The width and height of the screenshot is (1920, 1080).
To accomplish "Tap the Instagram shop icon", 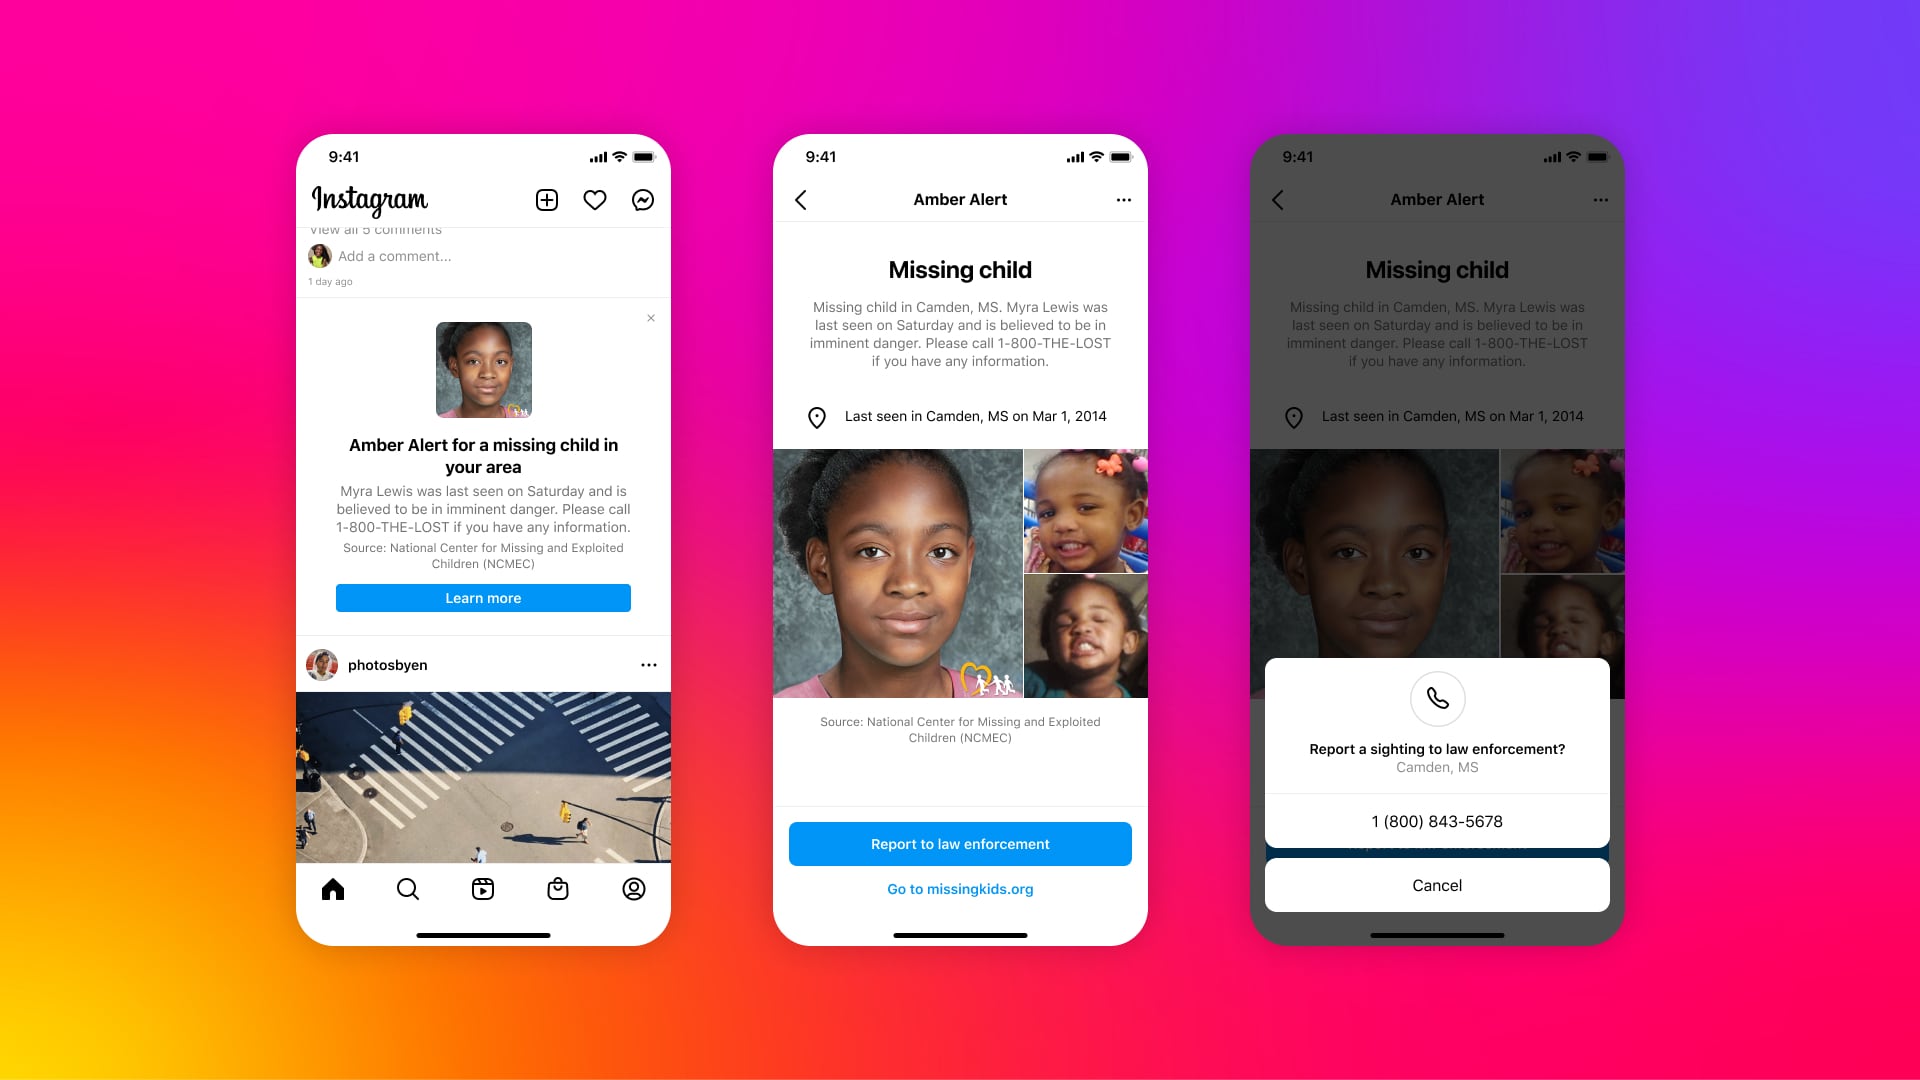I will 558,889.
